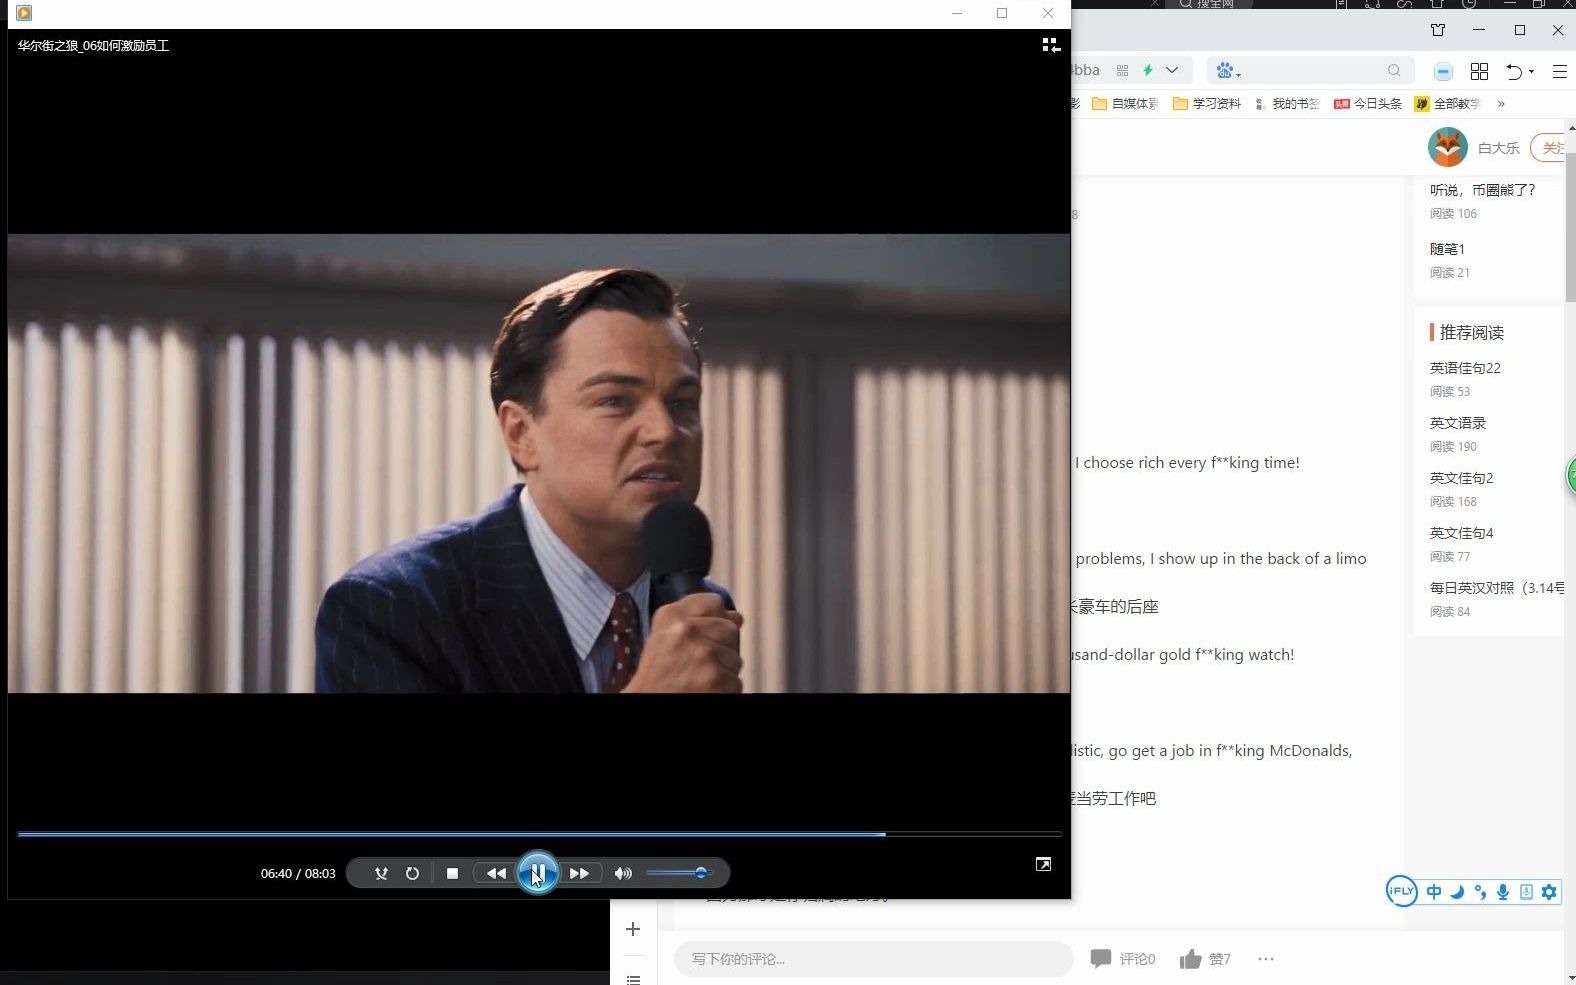1576x985 pixels.
Task: Click text 'go get a job in f**king McDonalds'
Action: tap(1230, 750)
